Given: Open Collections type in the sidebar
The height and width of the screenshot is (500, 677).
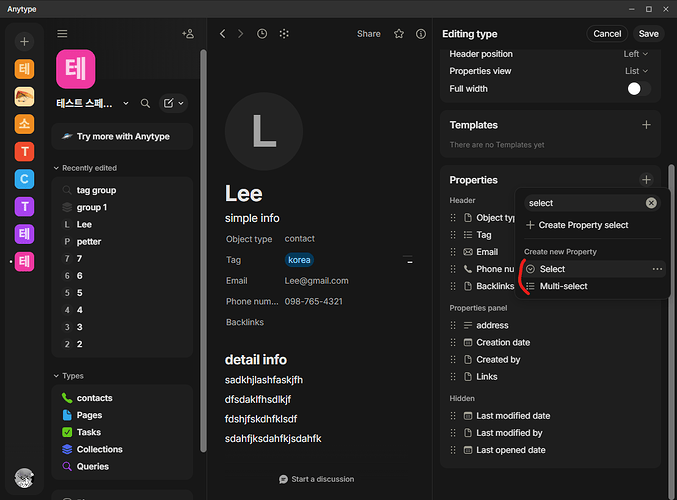Looking at the screenshot, I should [122, 449].
